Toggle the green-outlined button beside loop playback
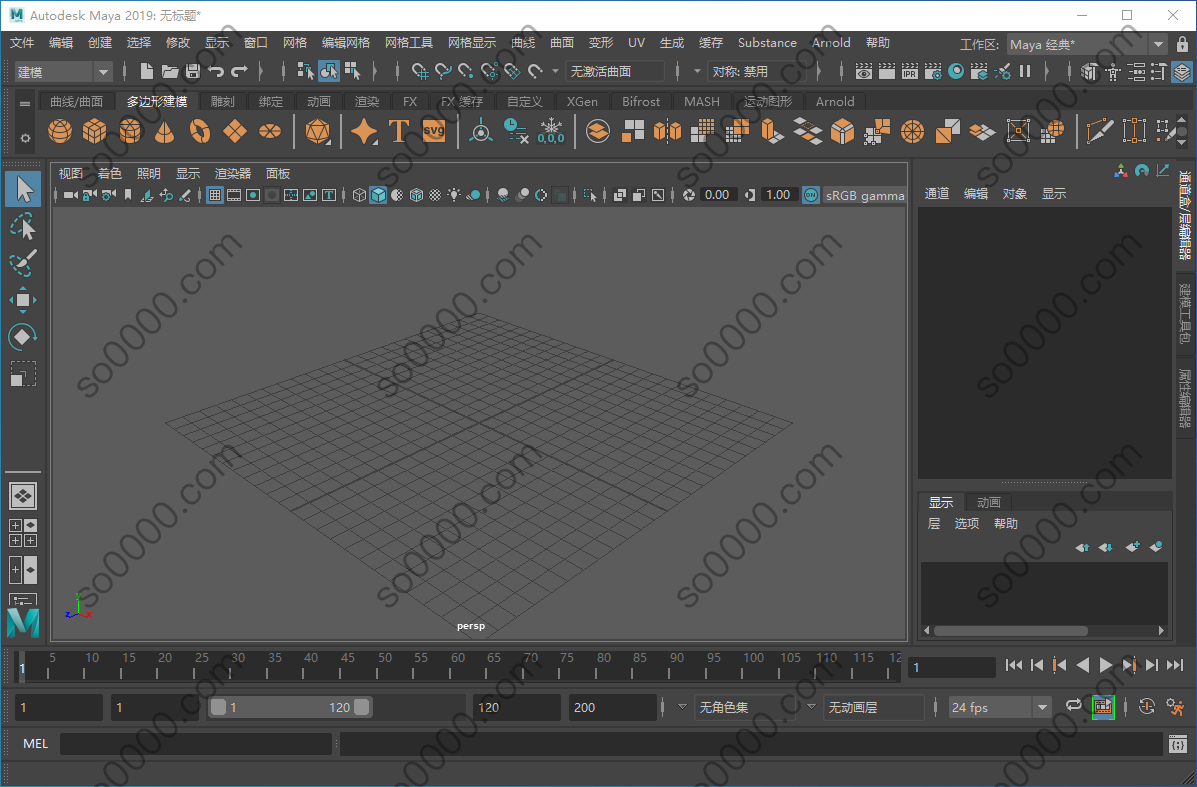 (x=1103, y=707)
